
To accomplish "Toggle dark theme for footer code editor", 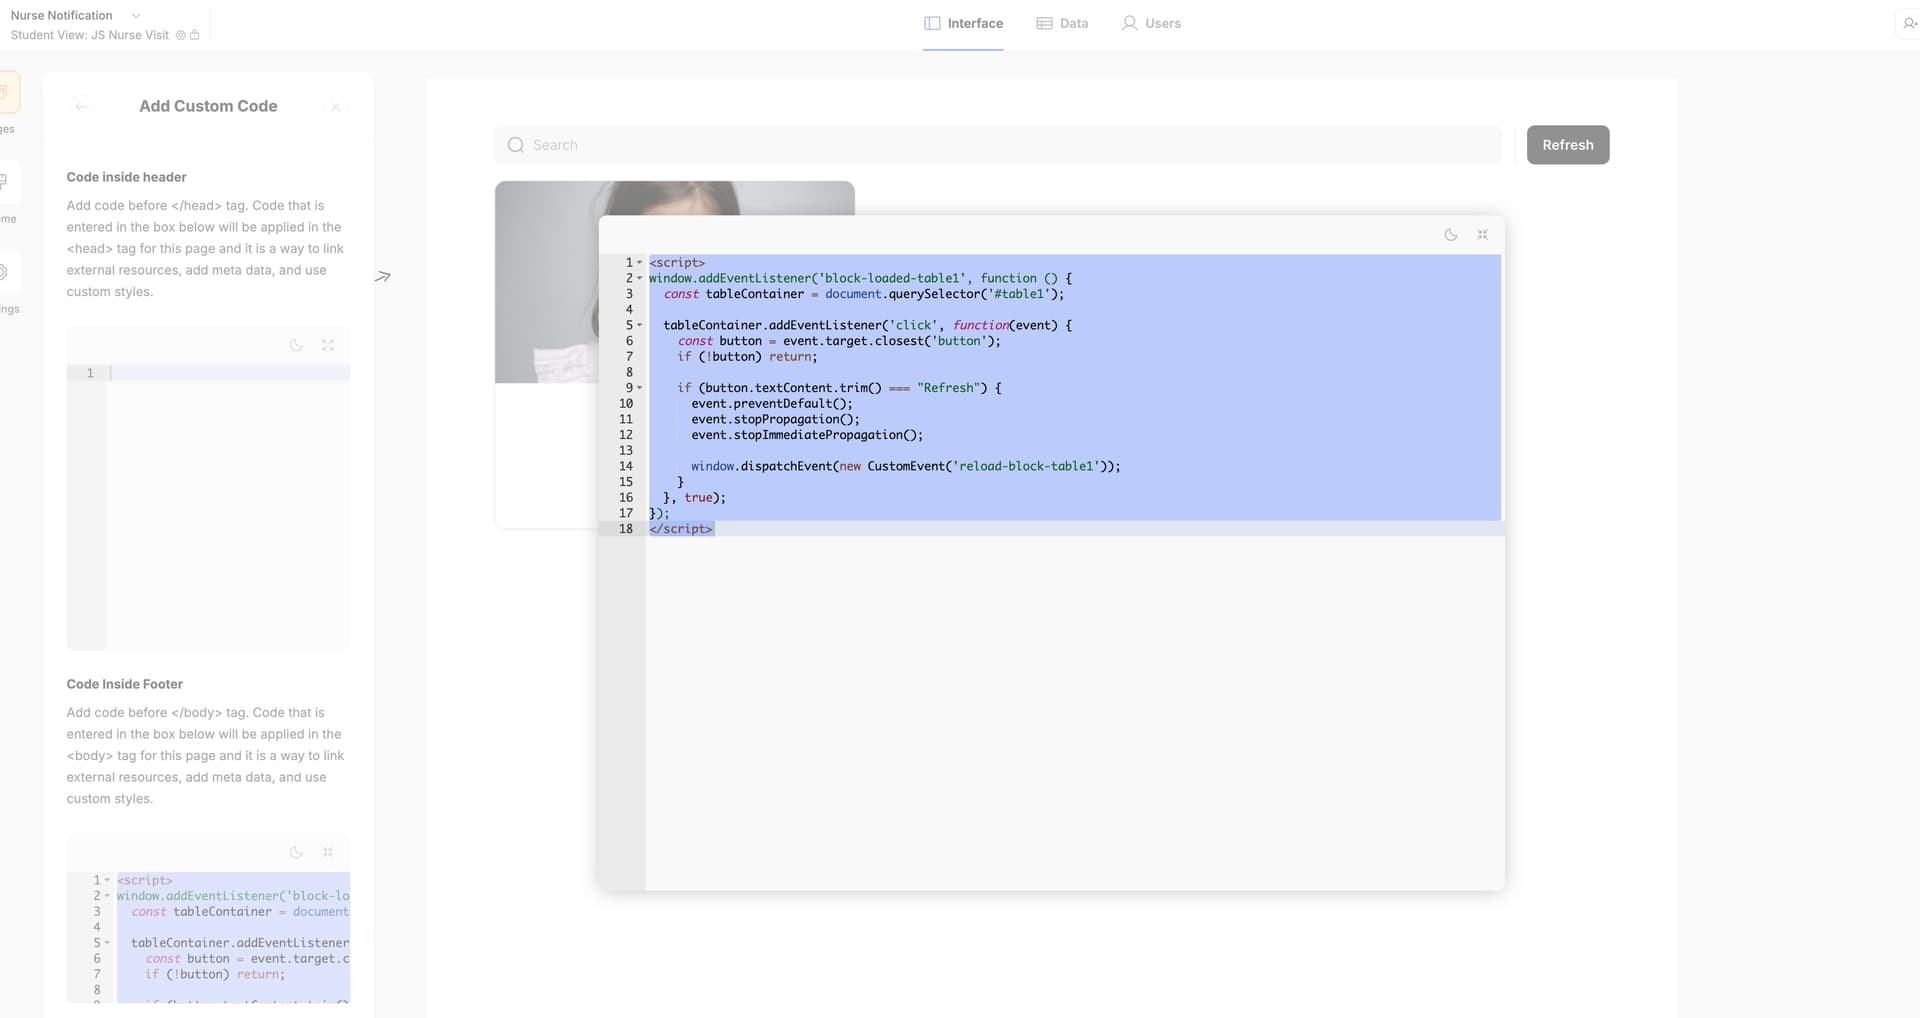I will click(296, 852).
